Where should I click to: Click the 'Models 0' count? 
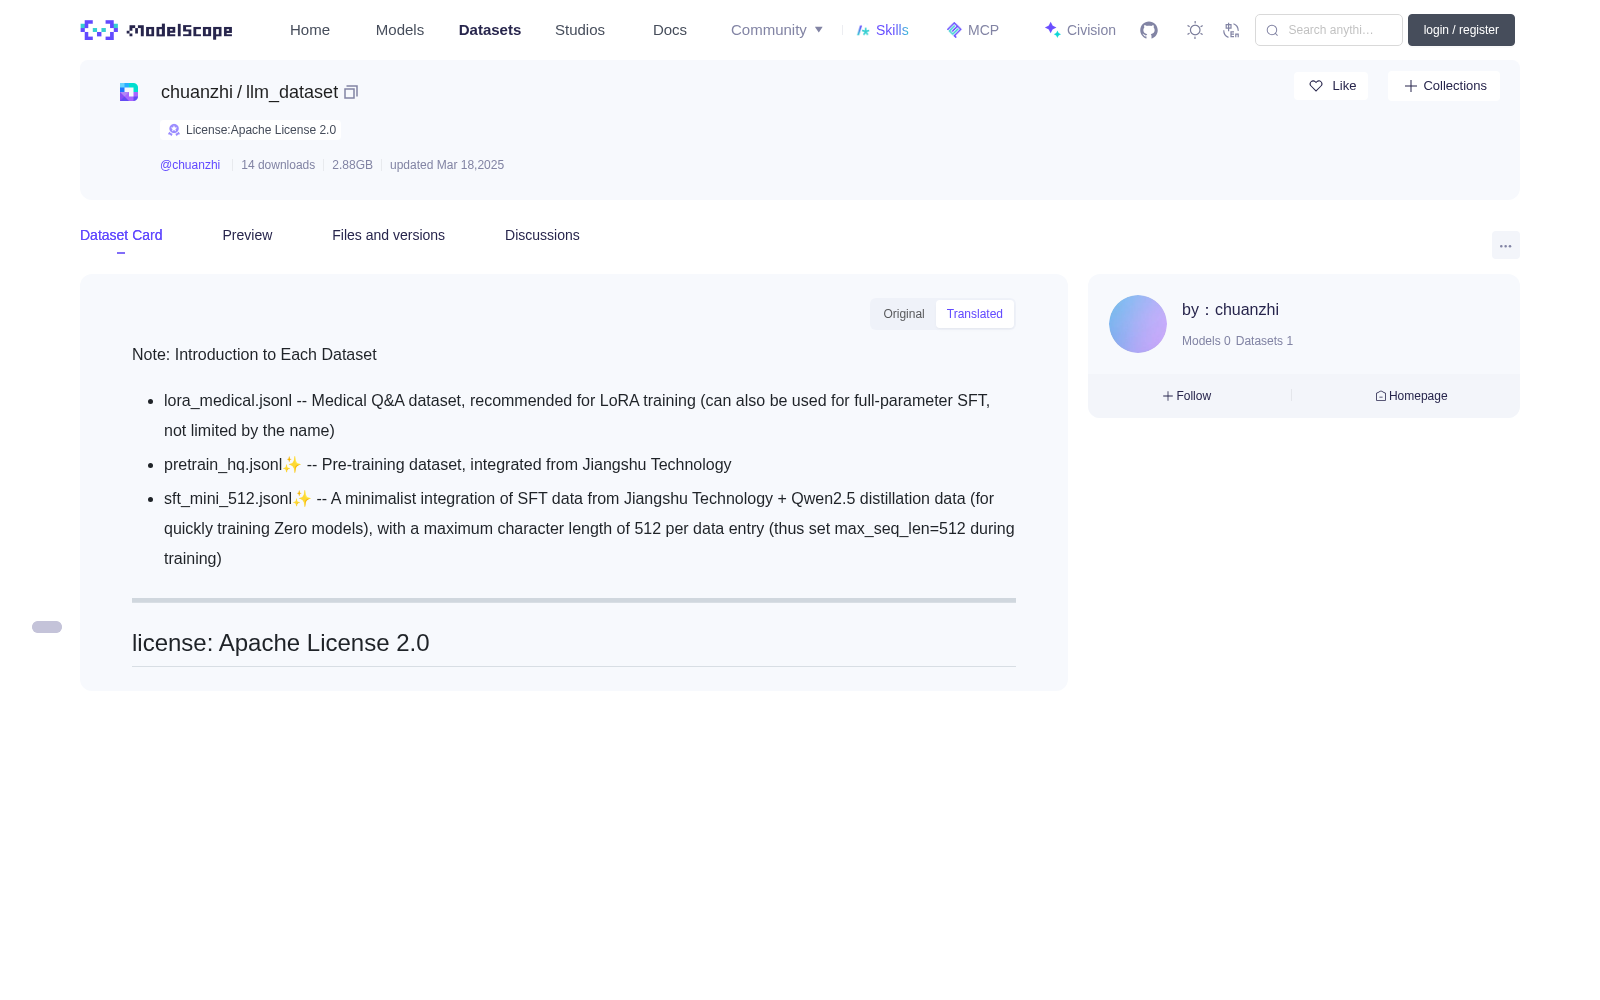click(1206, 341)
